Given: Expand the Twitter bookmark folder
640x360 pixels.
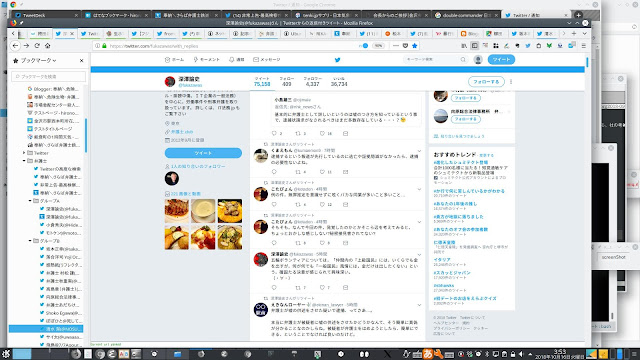Looking at the screenshot, I should 24,153.
